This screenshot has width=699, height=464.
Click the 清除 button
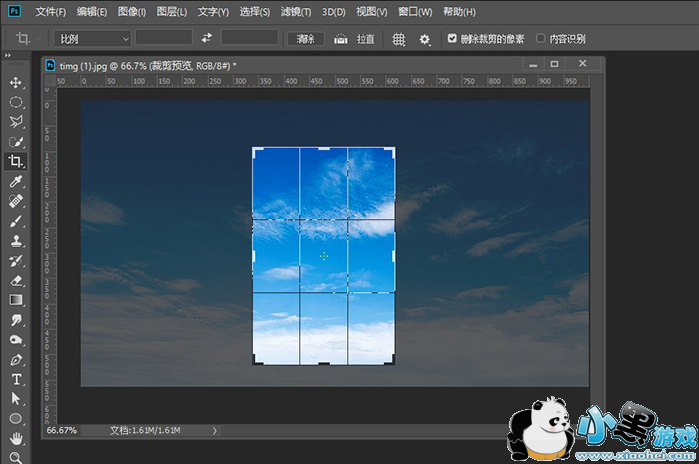[x=305, y=39]
